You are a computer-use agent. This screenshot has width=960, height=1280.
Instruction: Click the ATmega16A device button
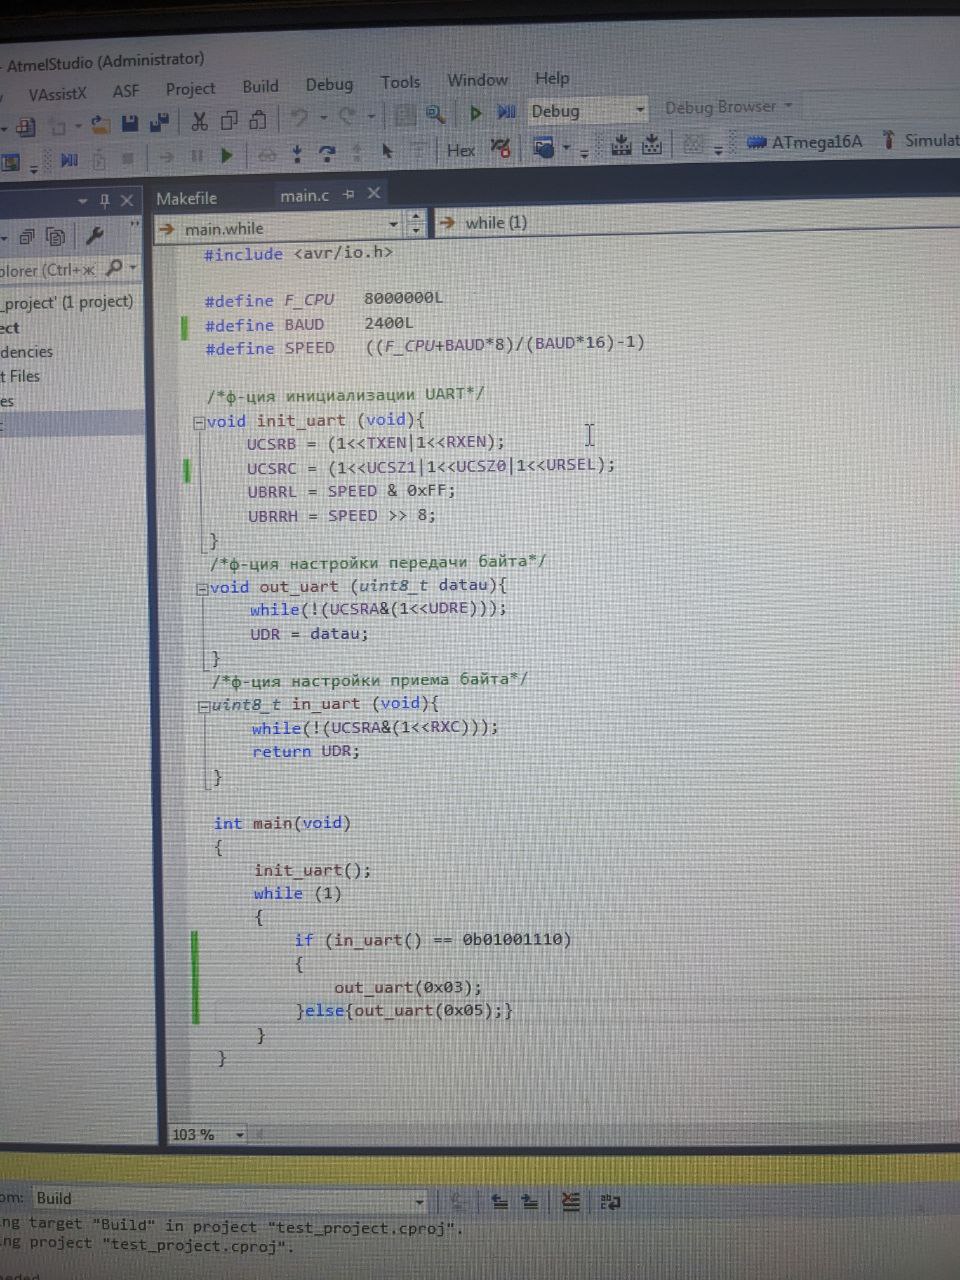click(x=806, y=142)
